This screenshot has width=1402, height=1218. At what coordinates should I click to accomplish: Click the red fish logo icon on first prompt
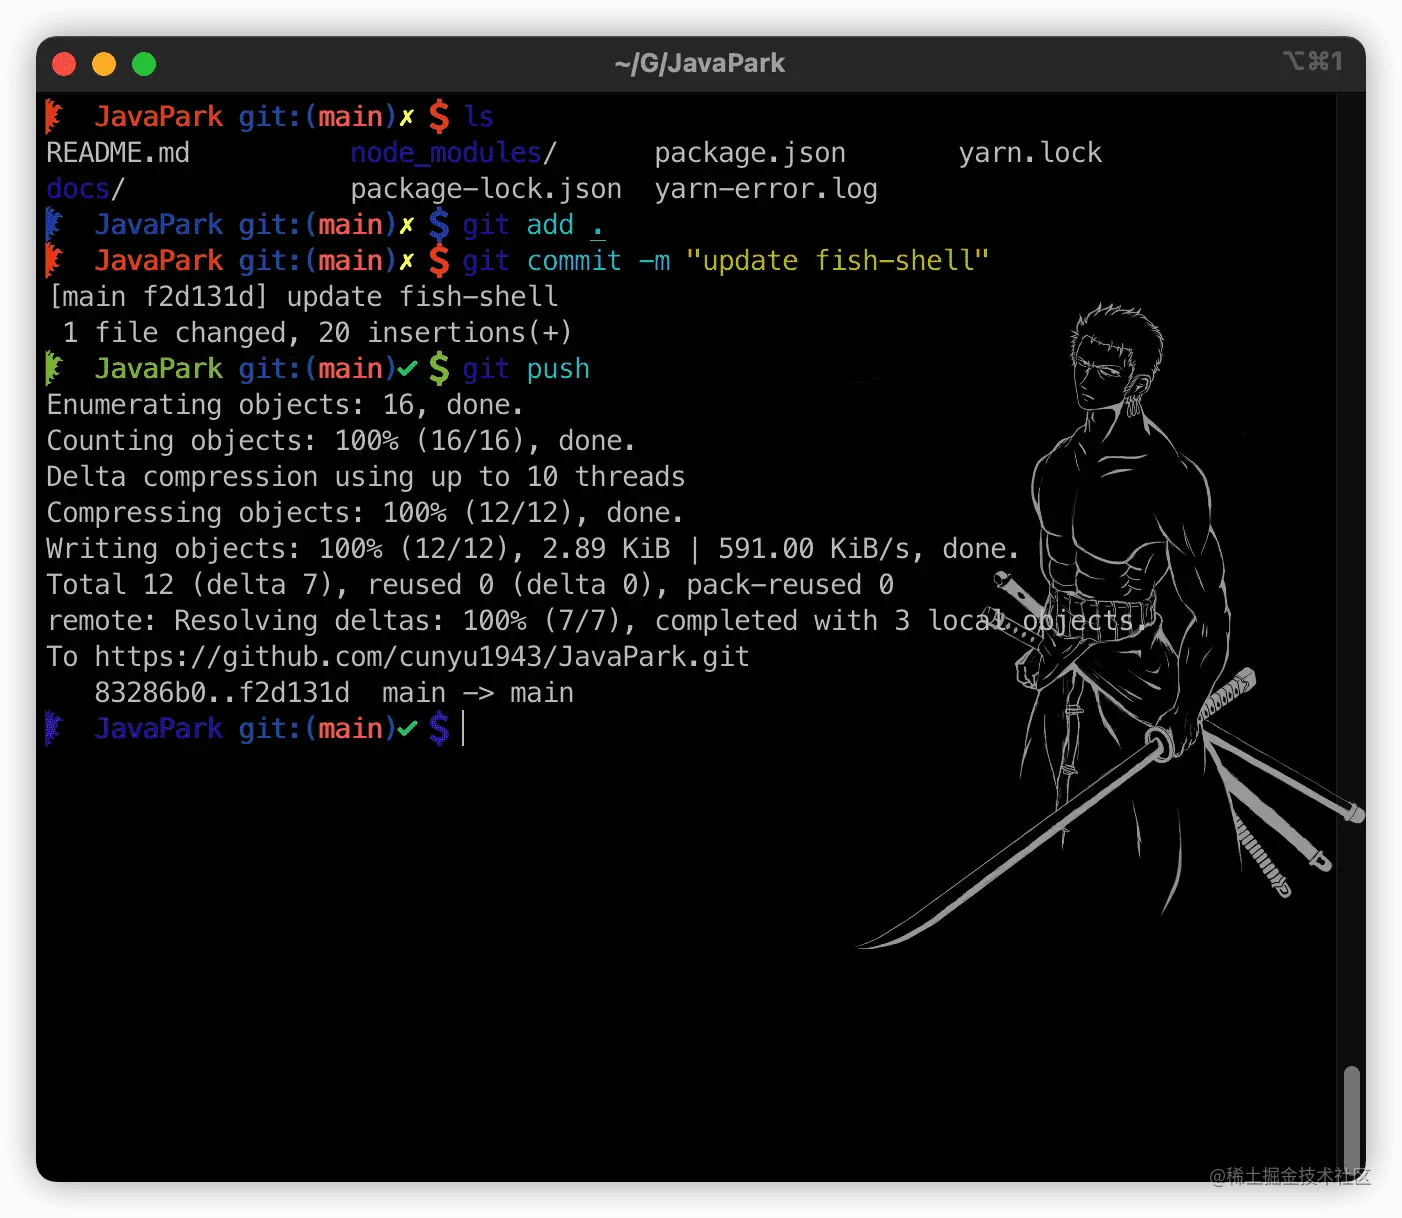point(54,117)
